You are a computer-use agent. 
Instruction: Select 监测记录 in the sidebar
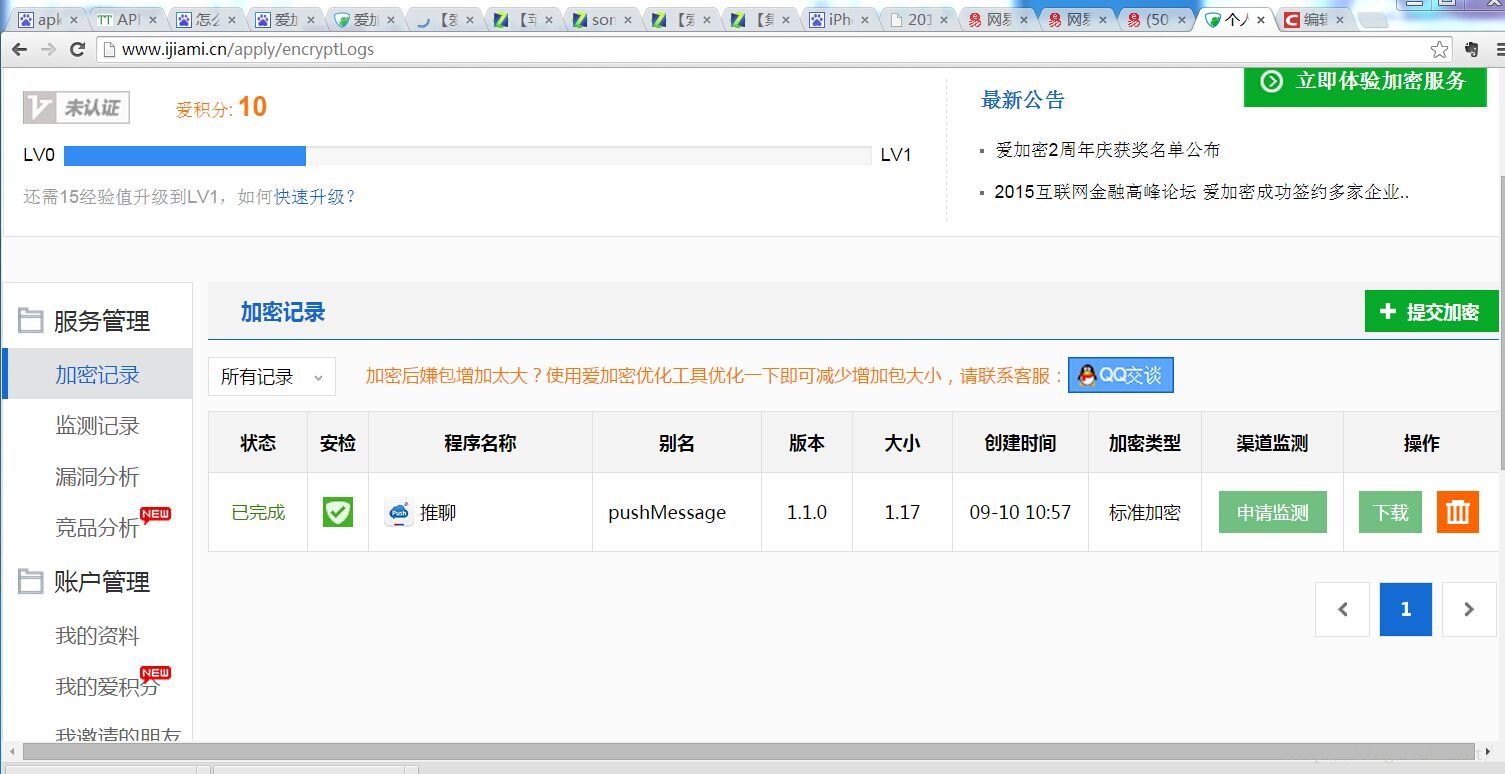click(97, 426)
